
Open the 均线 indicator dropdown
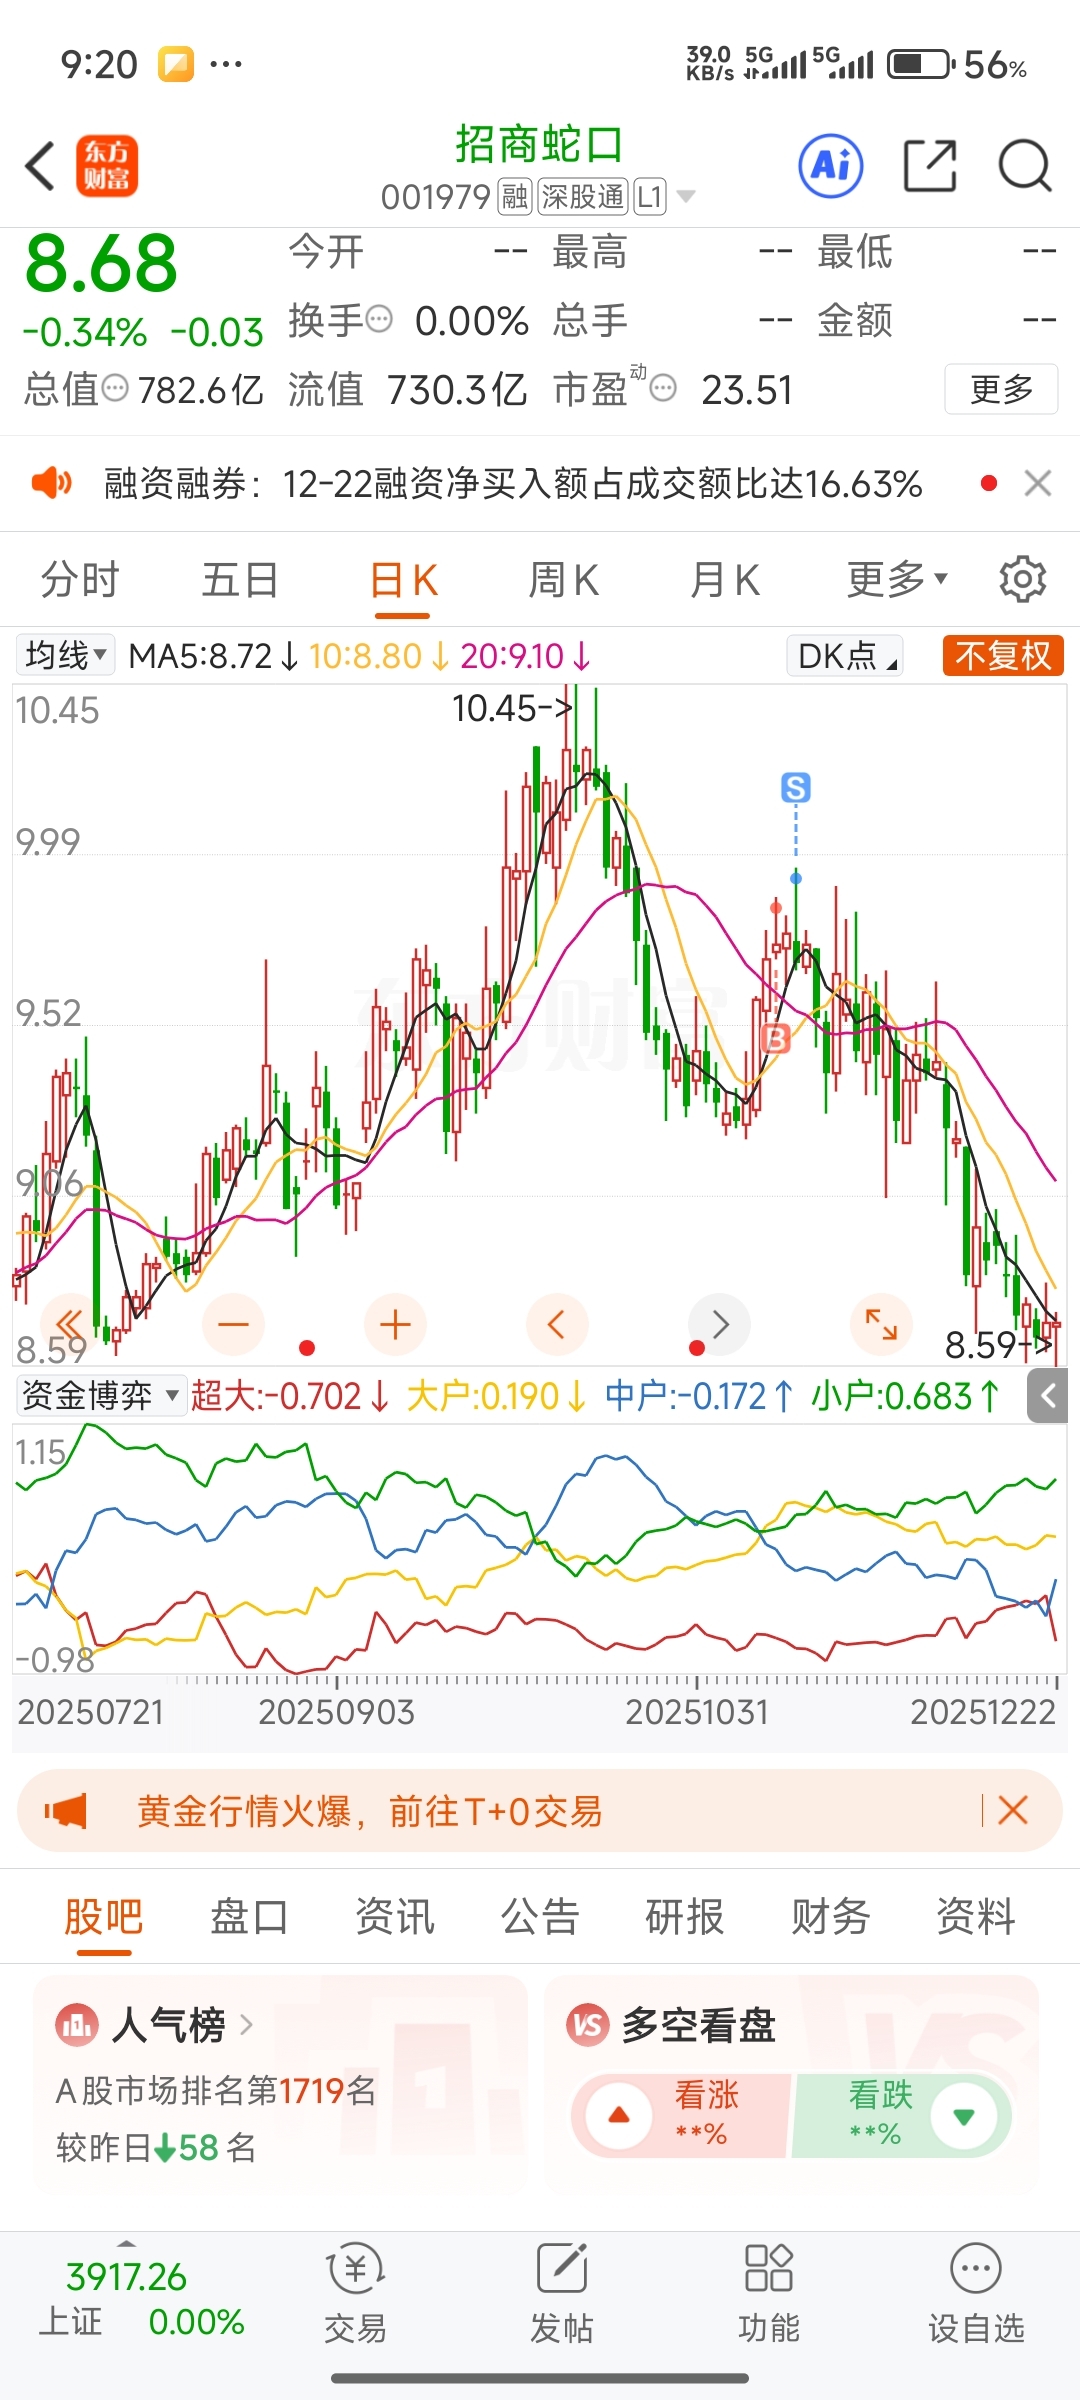point(66,656)
